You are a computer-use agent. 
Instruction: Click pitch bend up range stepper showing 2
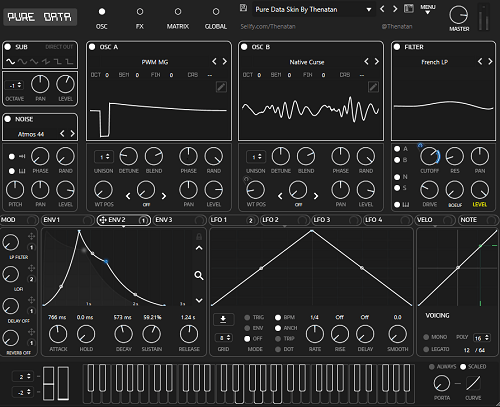click(23, 377)
